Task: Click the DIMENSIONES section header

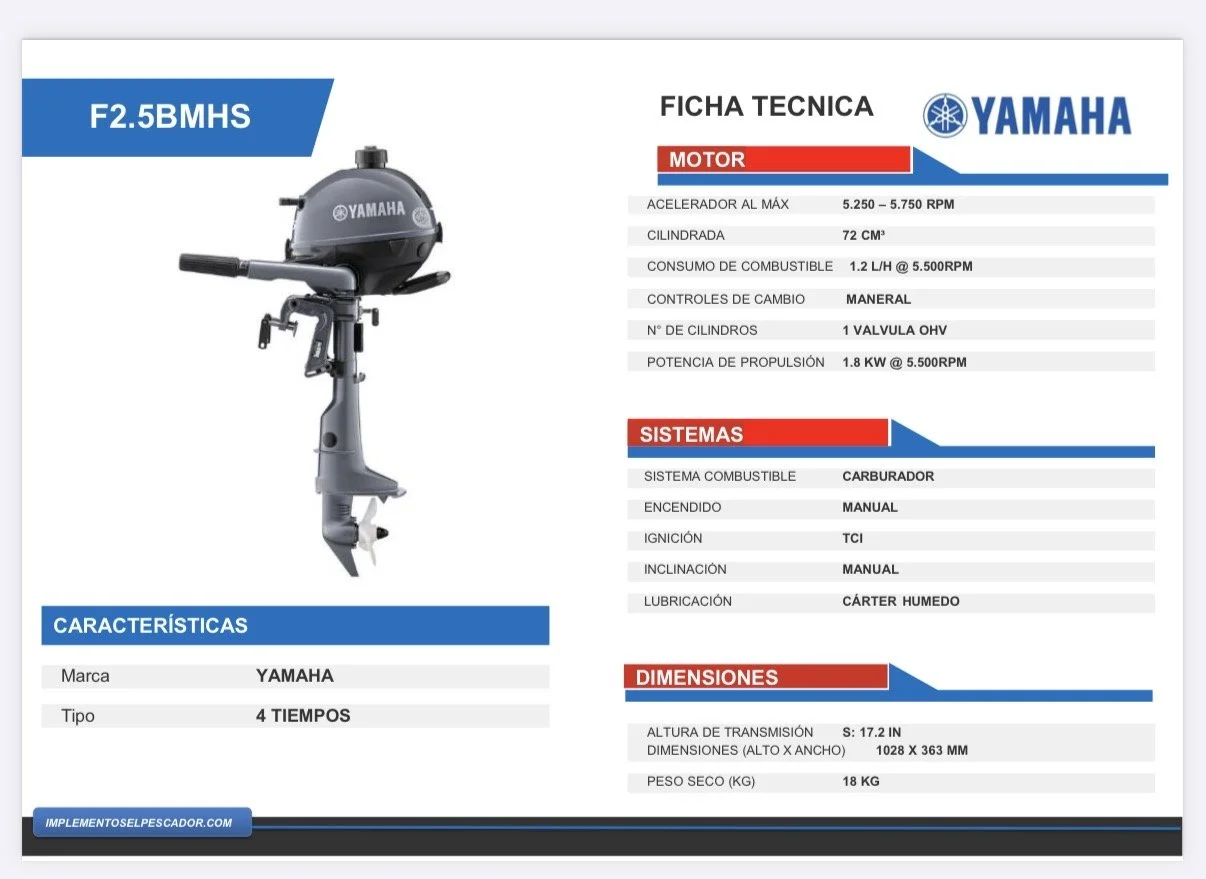Action: click(x=755, y=677)
